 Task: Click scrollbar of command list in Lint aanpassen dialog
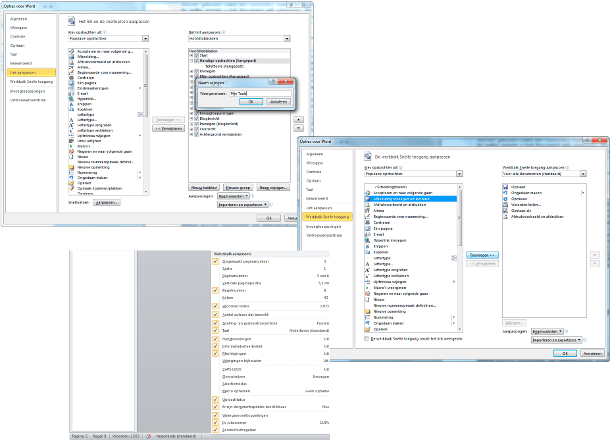tap(146, 122)
